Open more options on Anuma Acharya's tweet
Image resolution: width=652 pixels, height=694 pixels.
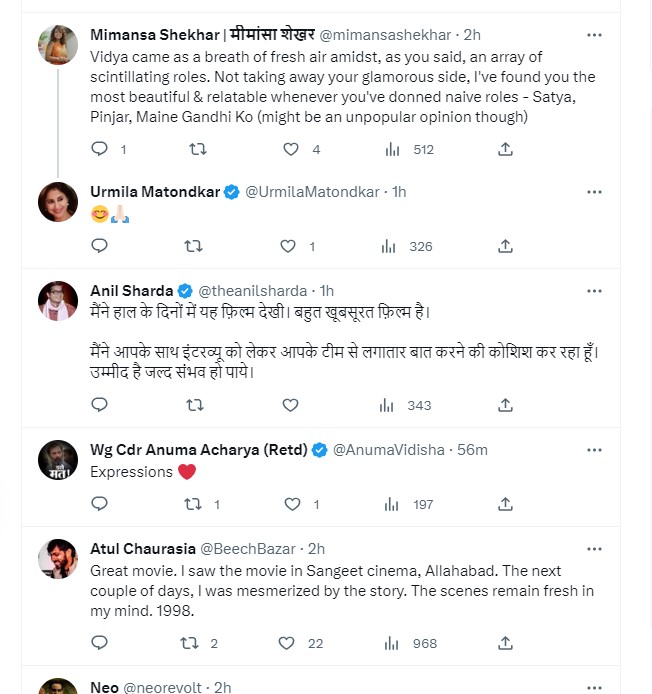point(595,449)
